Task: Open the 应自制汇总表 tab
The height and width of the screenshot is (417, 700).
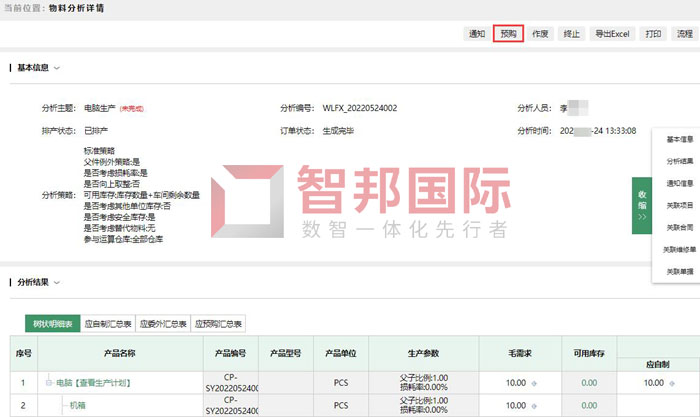Action: 107,324
